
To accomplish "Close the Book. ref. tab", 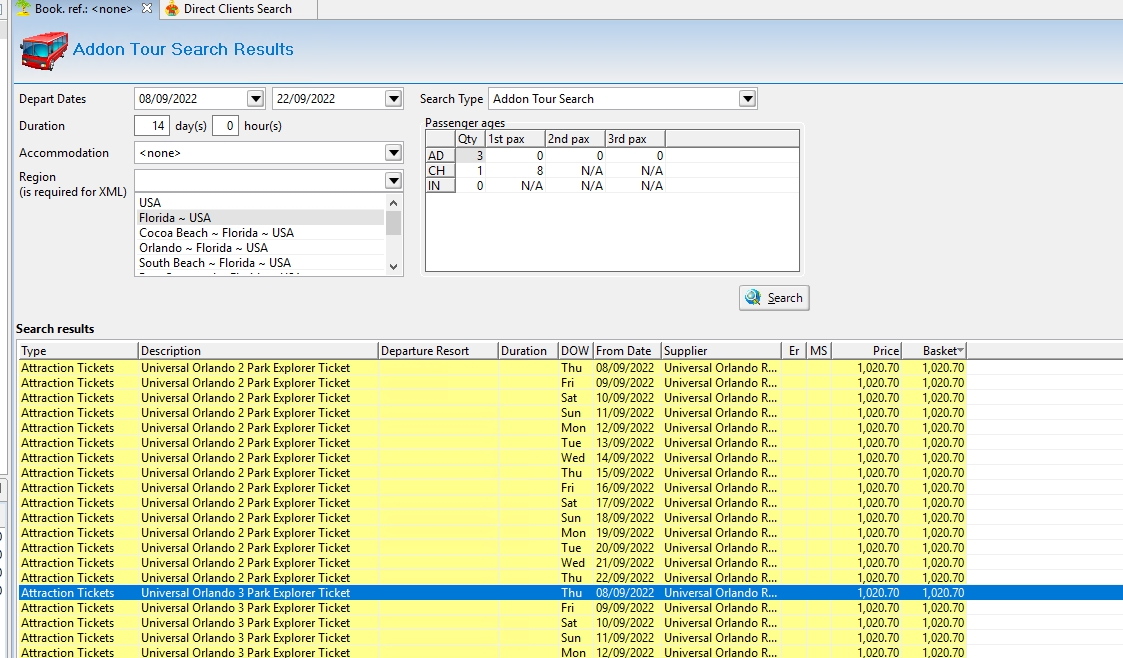I will coord(147,9).
